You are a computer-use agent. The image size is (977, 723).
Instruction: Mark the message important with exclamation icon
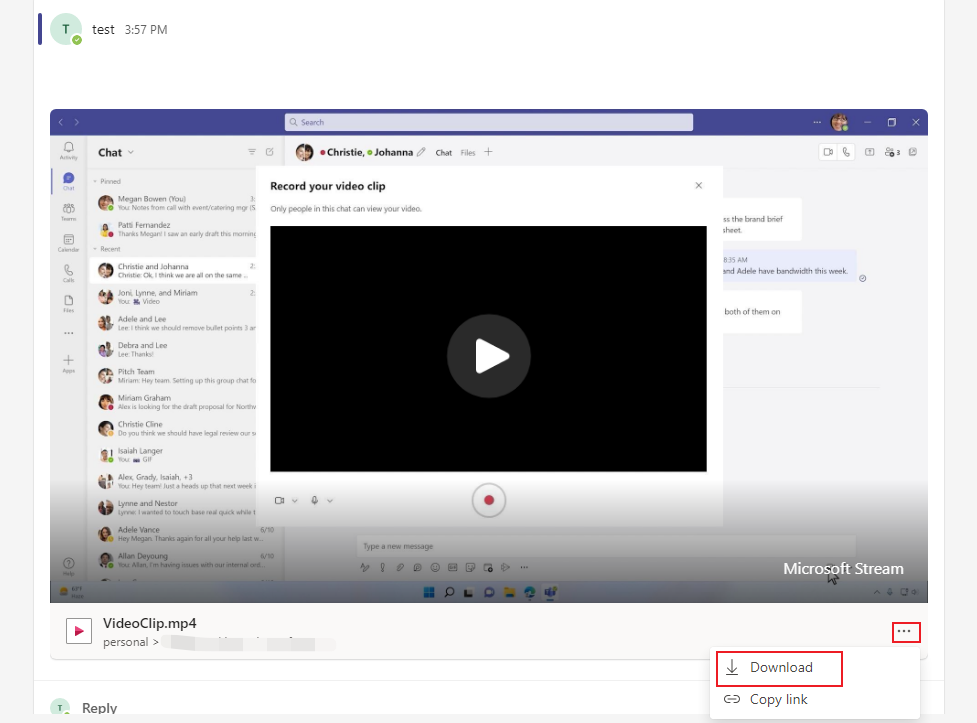[x=382, y=566]
